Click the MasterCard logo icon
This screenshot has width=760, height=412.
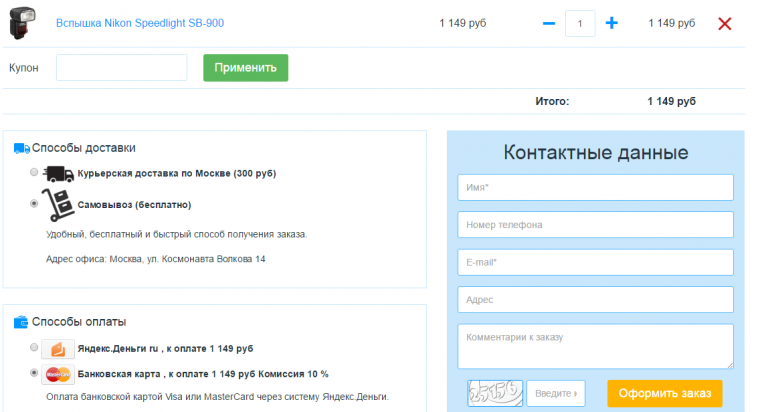click(58, 375)
